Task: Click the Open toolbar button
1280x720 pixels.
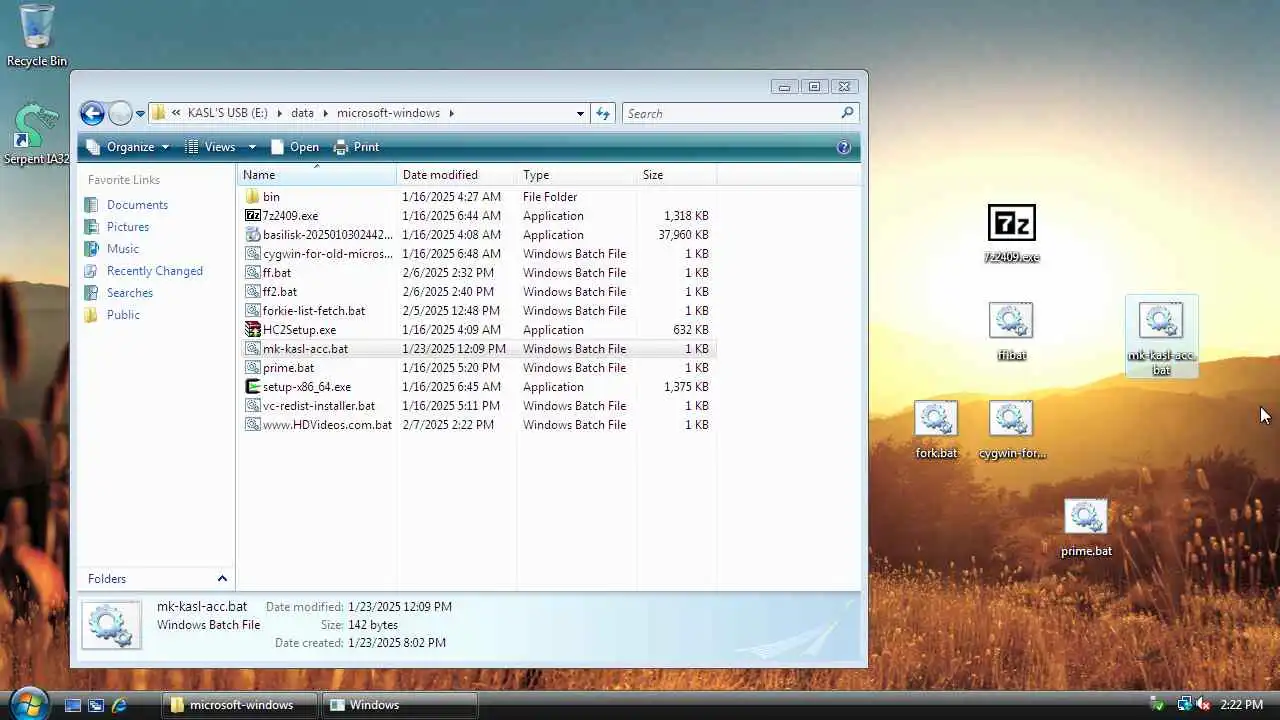Action: [x=295, y=147]
